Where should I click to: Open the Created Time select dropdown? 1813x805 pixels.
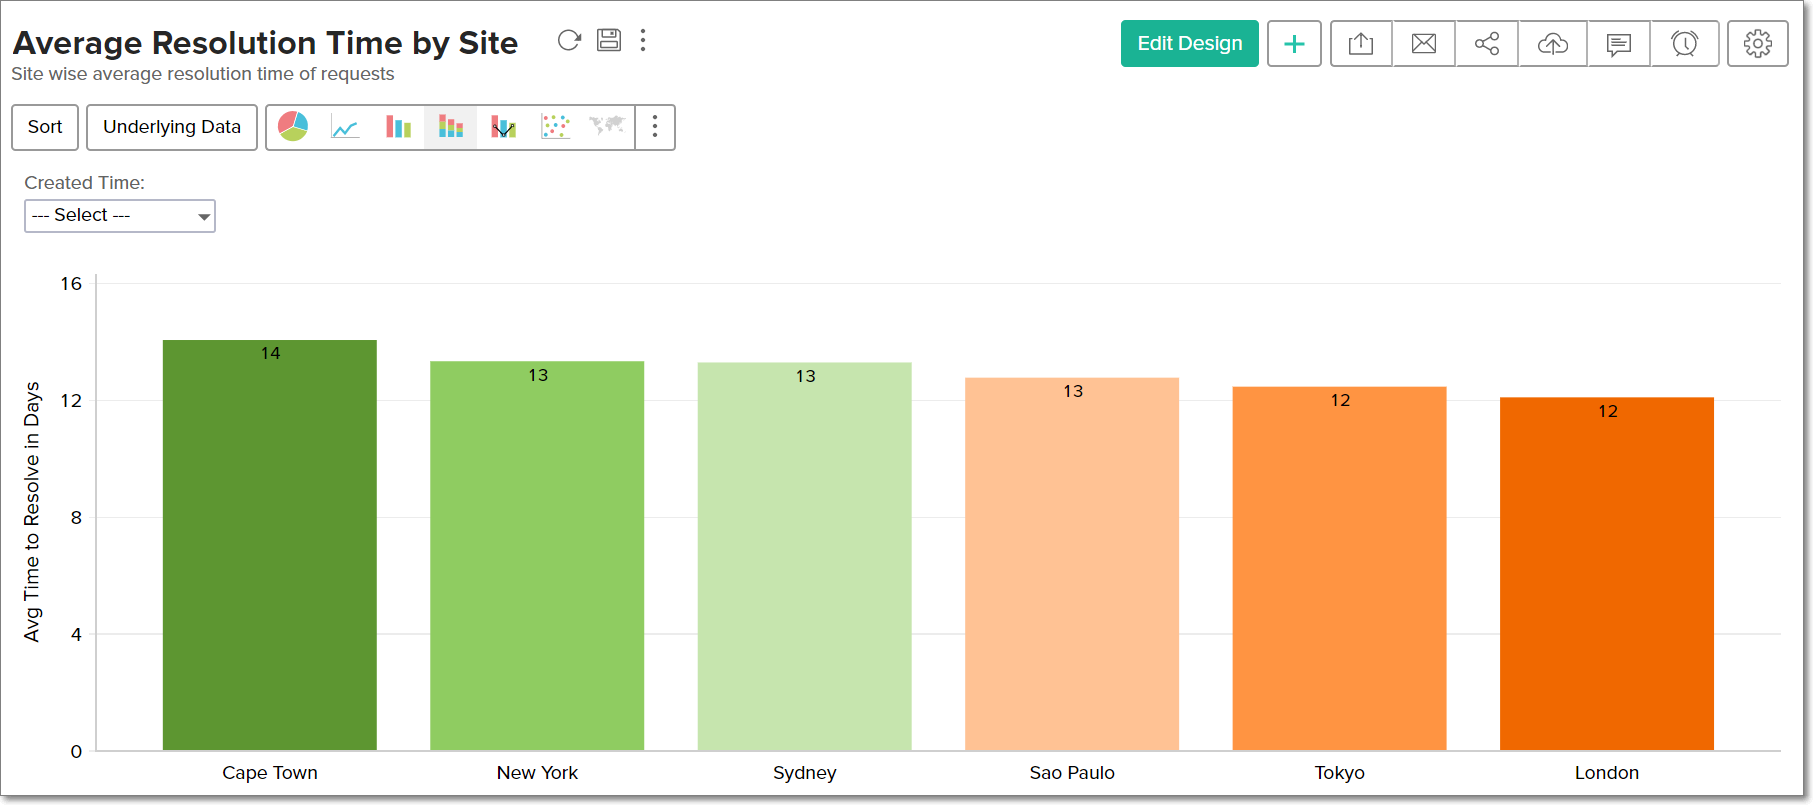(x=120, y=216)
